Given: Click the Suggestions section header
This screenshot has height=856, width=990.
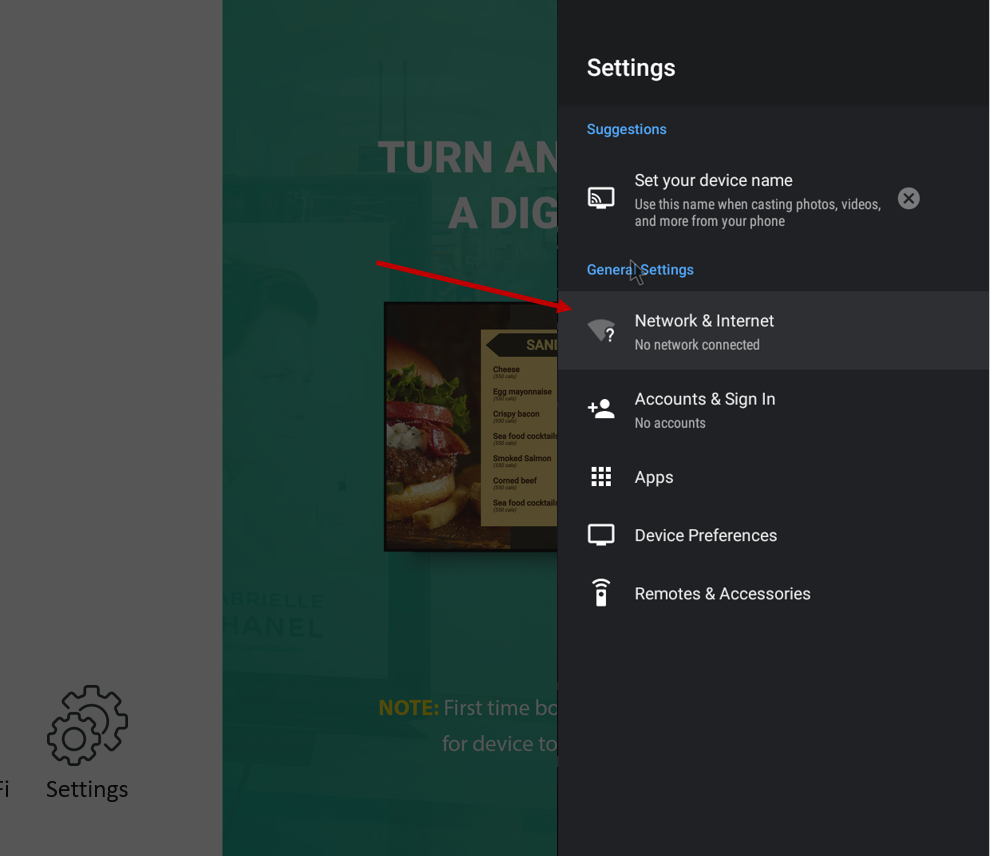Looking at the screenshot, I should pos(626,129).
